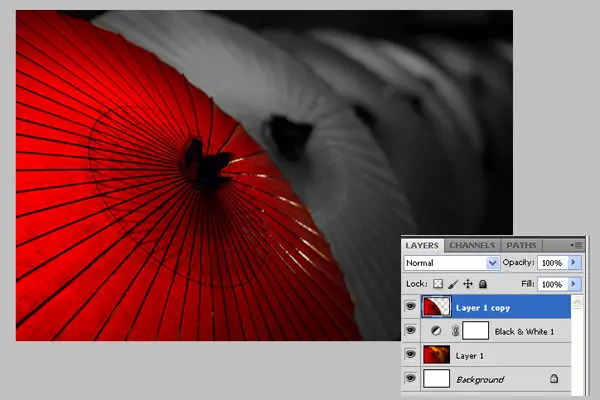Viewport: 600px width, 400px height.
Task: Hide the Background layer
Action: click(x=411, y=379)
